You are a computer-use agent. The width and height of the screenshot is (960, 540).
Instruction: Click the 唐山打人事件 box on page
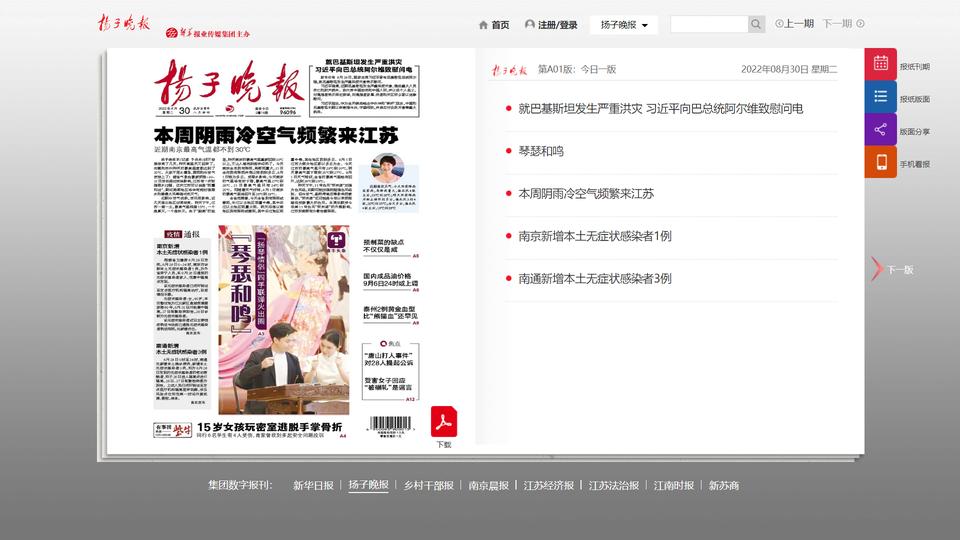point(390,371)
